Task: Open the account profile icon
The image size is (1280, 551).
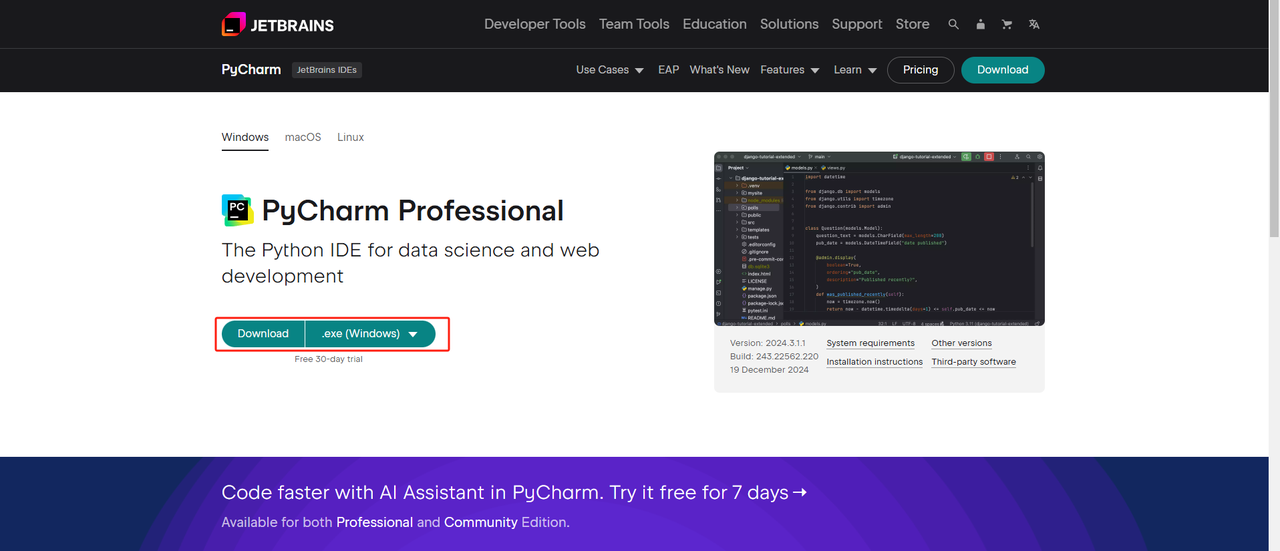Action: click(980, 24)
